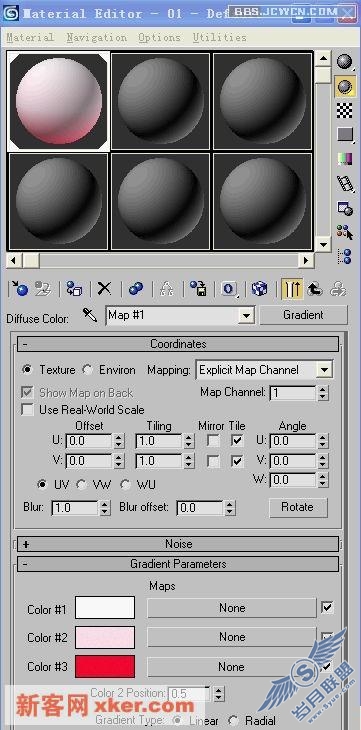Screen dimensions: 361x730
Task: Uncheck the U Tile checkbox
Action: coord(238,440)
